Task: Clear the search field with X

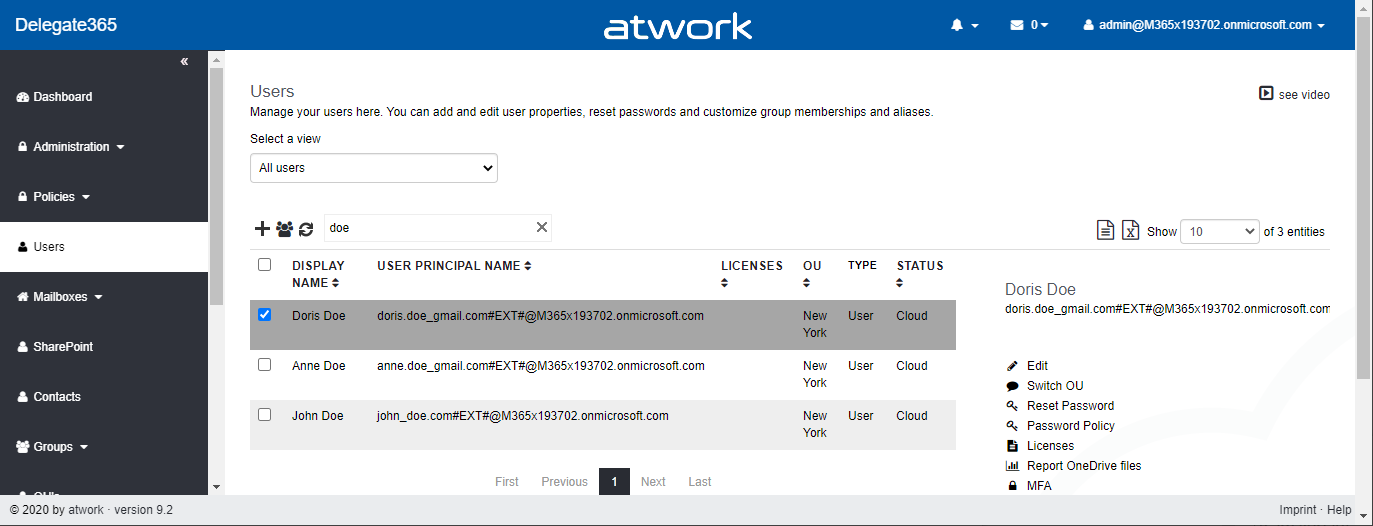Action: pos(542,228)
